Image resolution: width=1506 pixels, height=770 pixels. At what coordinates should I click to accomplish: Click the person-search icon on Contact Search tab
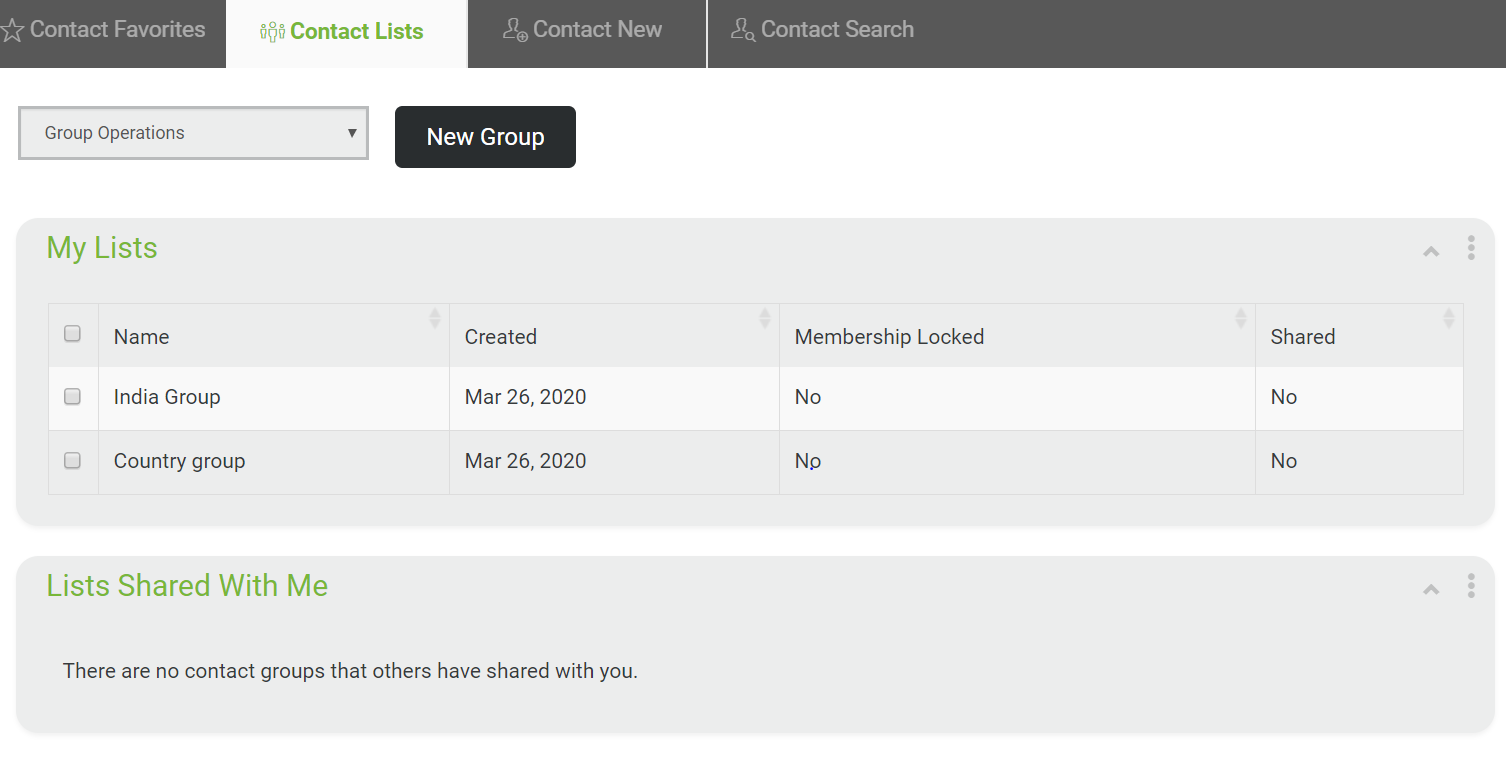click(x=743, y=30)
